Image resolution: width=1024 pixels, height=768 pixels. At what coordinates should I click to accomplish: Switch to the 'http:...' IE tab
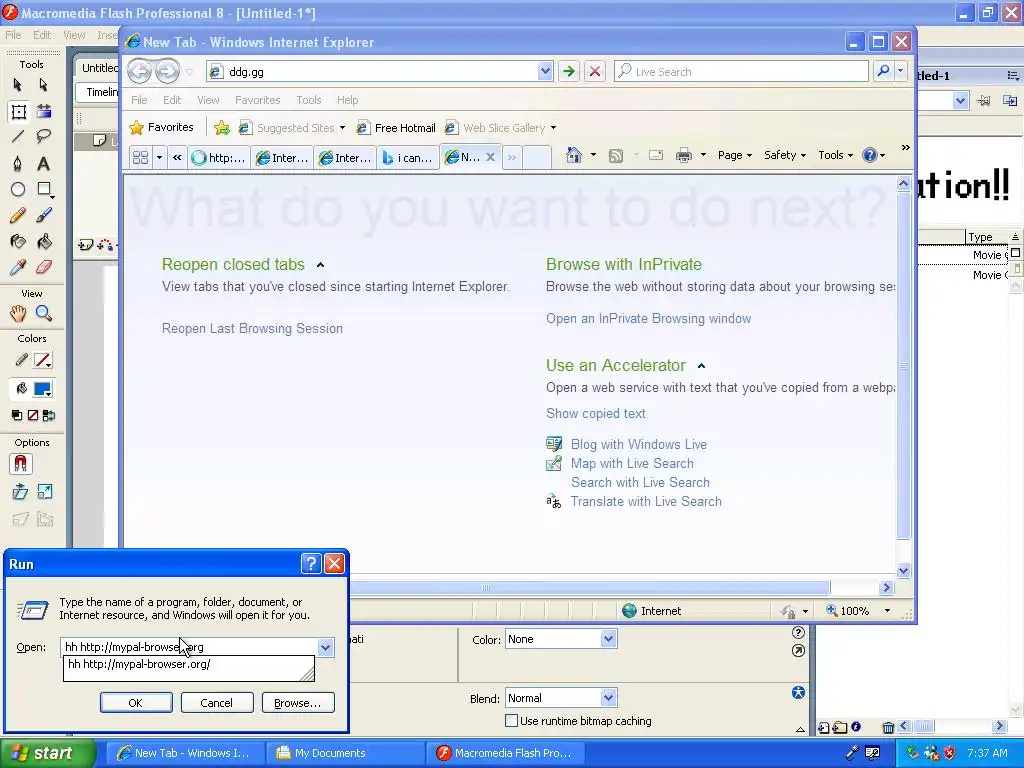pos(219,157)
